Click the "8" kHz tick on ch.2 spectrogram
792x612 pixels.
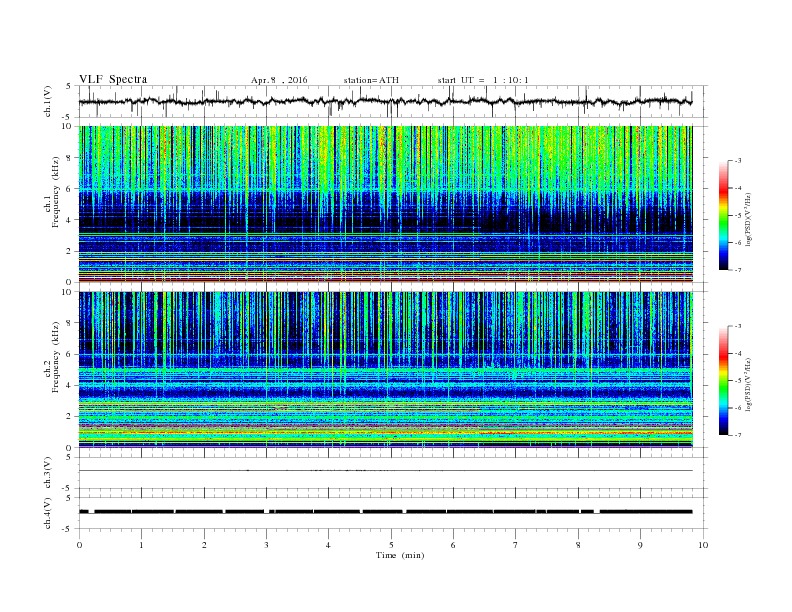click(69, 323)
